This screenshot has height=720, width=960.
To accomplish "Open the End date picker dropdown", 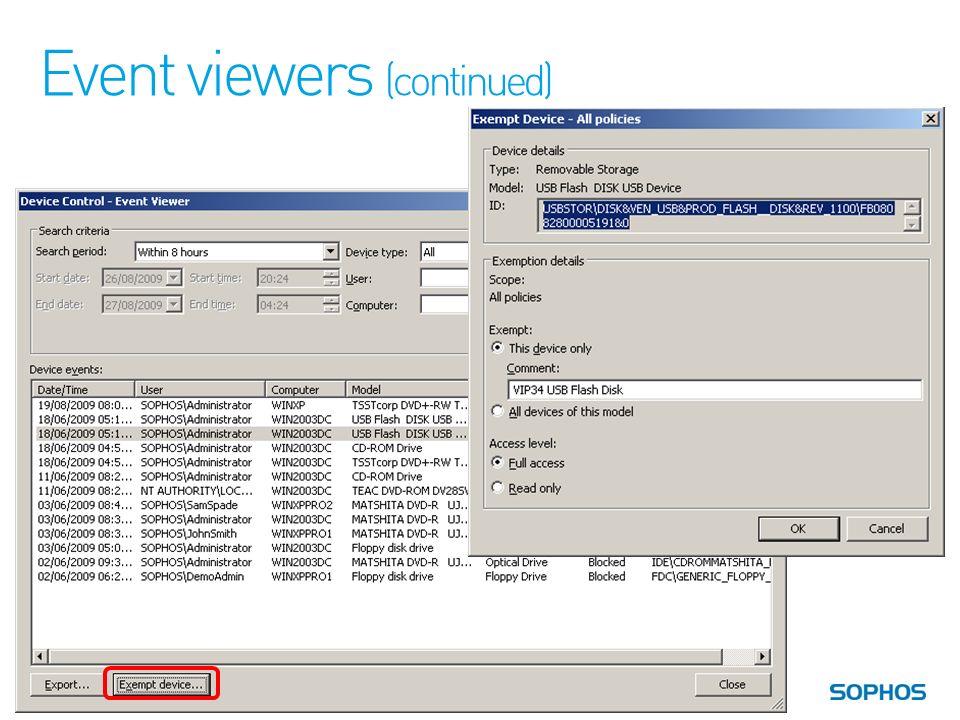I will click(174, 304).
